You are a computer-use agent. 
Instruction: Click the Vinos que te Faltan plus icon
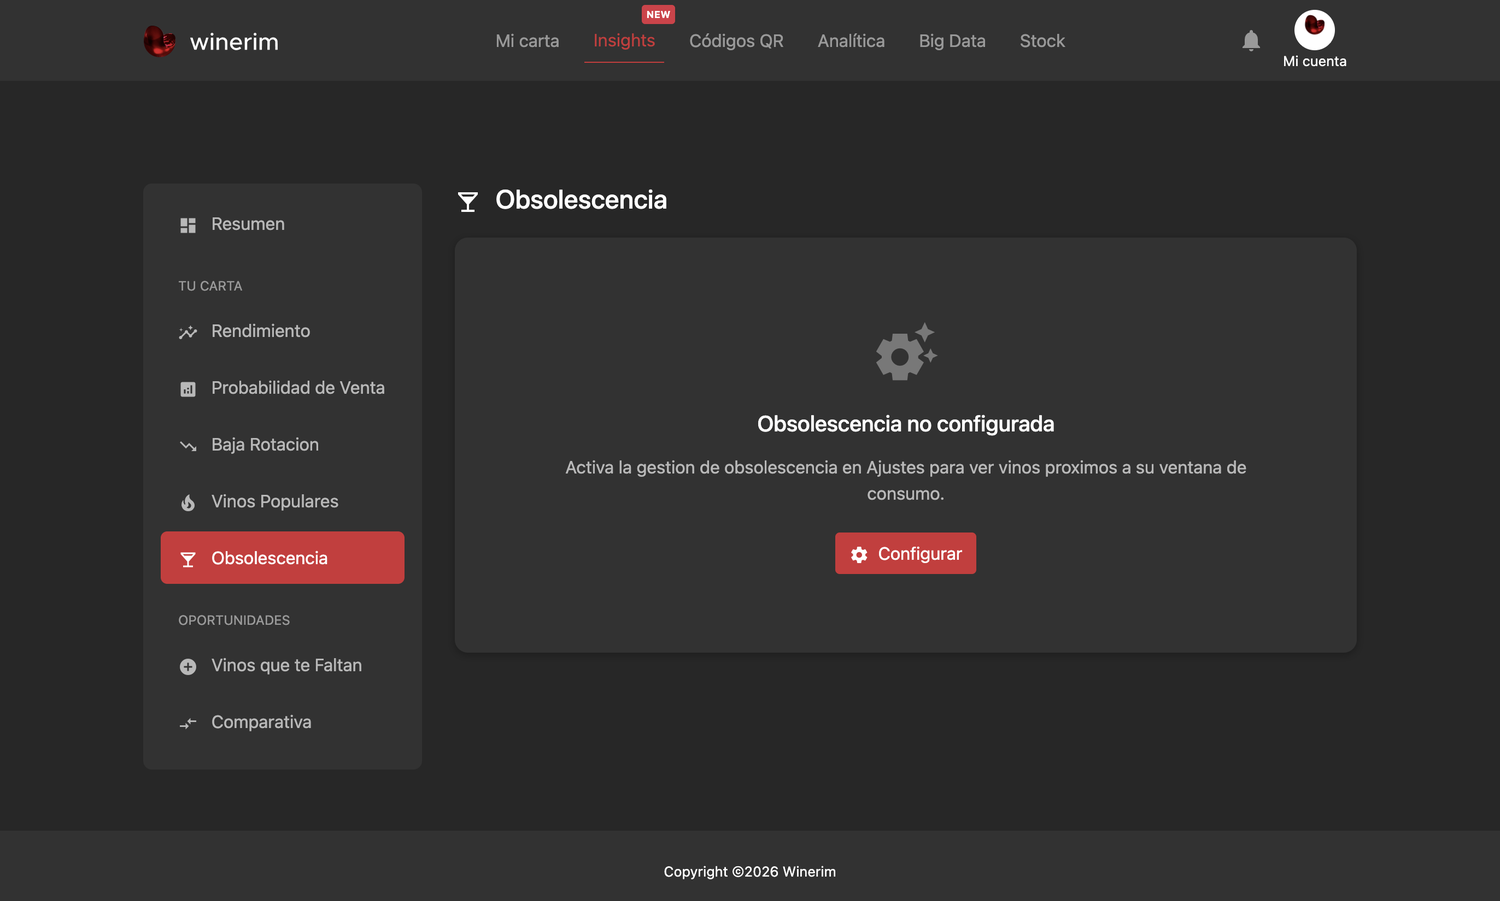[x=188, y=666]
